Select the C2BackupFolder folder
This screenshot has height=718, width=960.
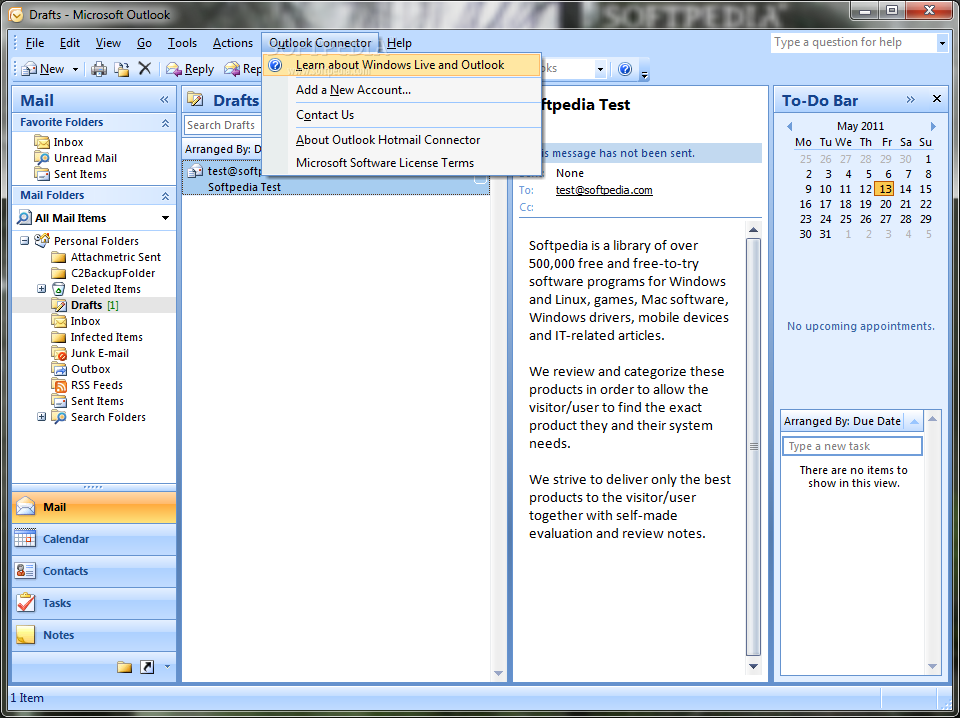(113, 273)
